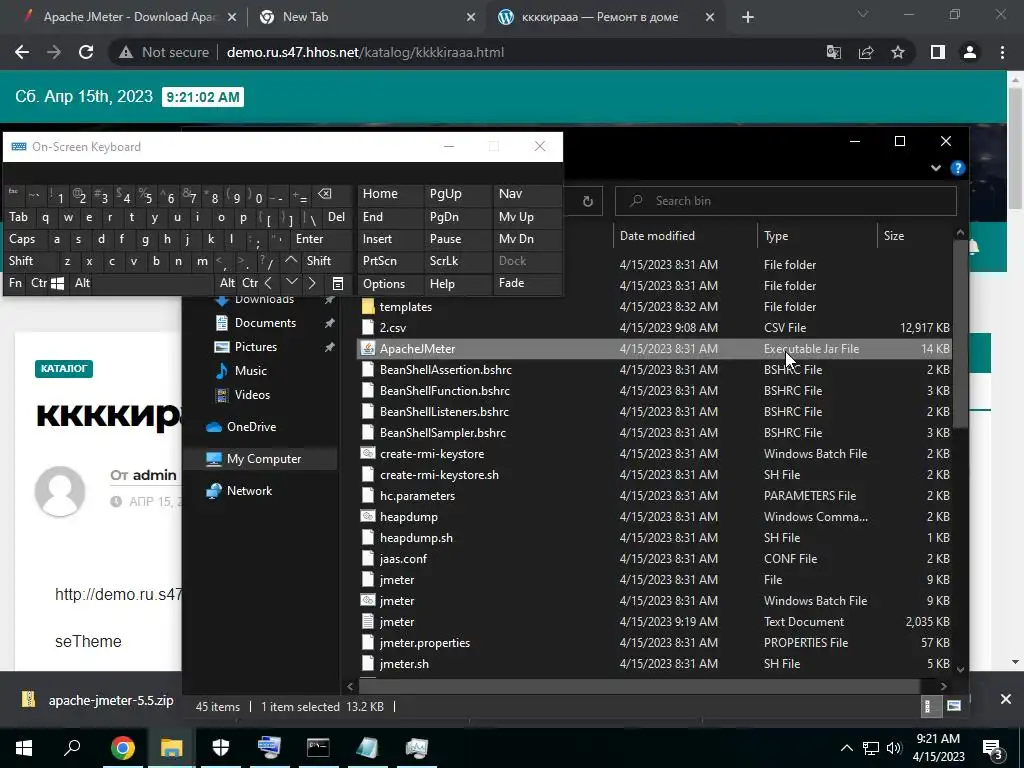This screenshot has width=1024, height=768.
Task: Sort by Type column header
Action: (x=776, y=236)
